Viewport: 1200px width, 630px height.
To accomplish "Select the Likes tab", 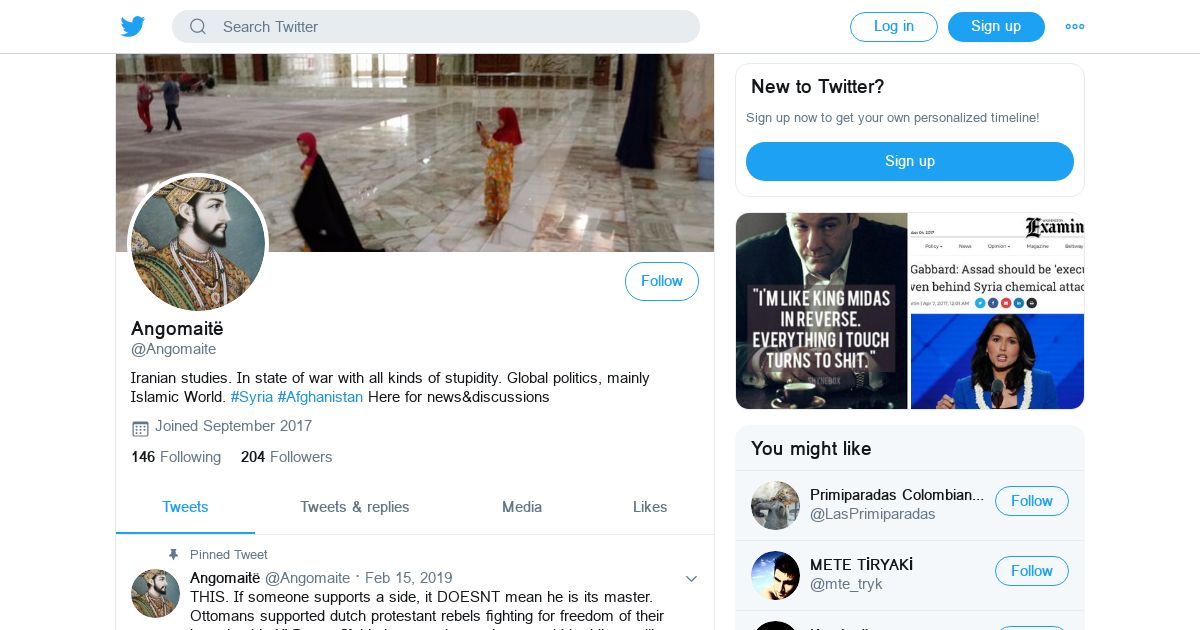I will pos(650,507).
